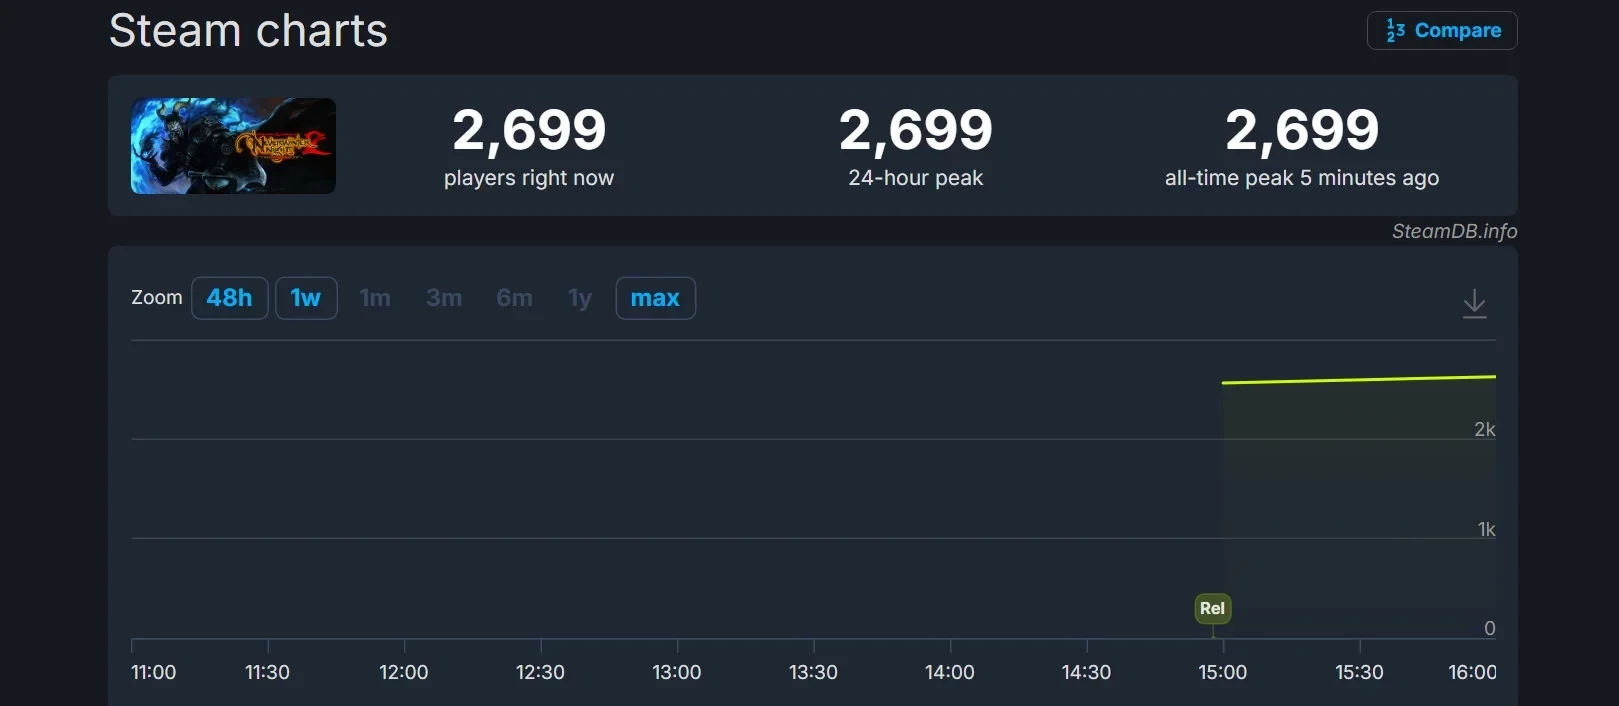Click the chart download arrow icon
The height and width of the screenshot is (706, 1619).
(x=1474, y=303)
